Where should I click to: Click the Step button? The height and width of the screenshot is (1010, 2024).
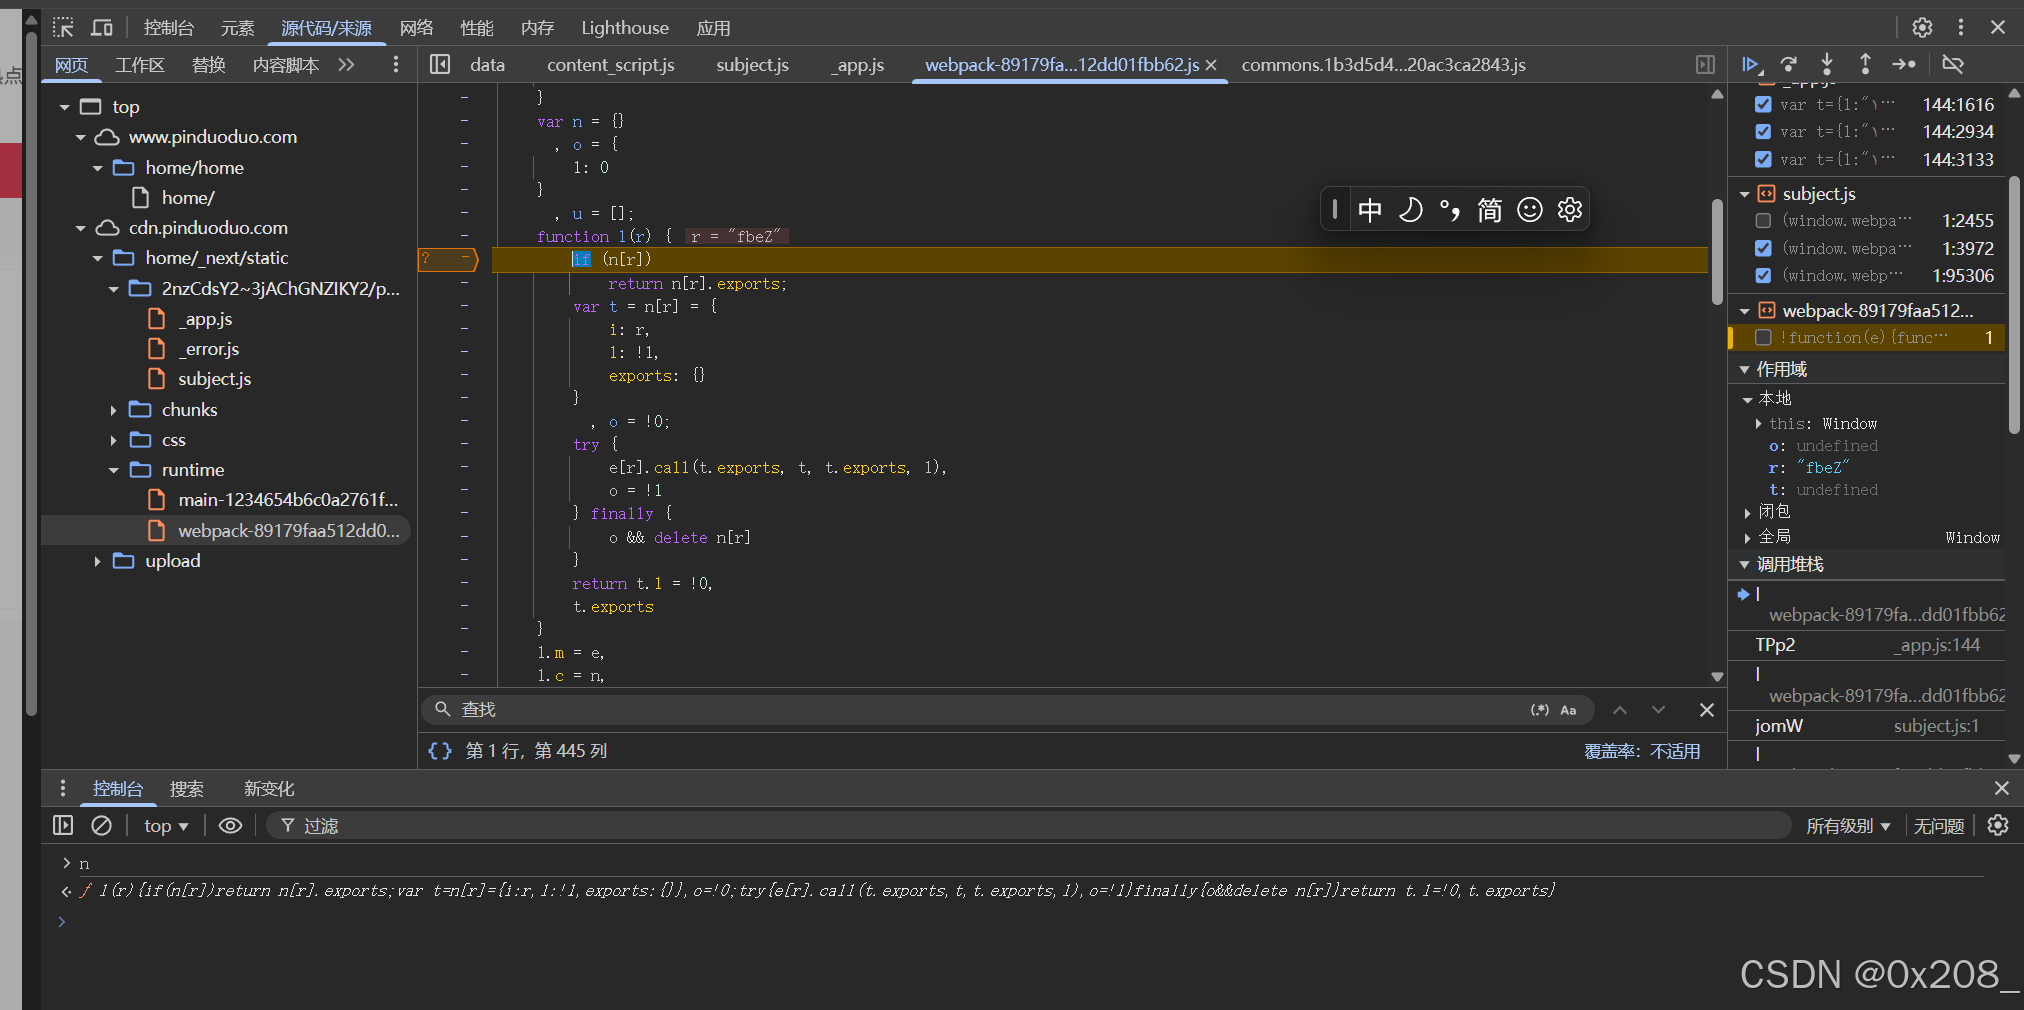[1904, 65]
